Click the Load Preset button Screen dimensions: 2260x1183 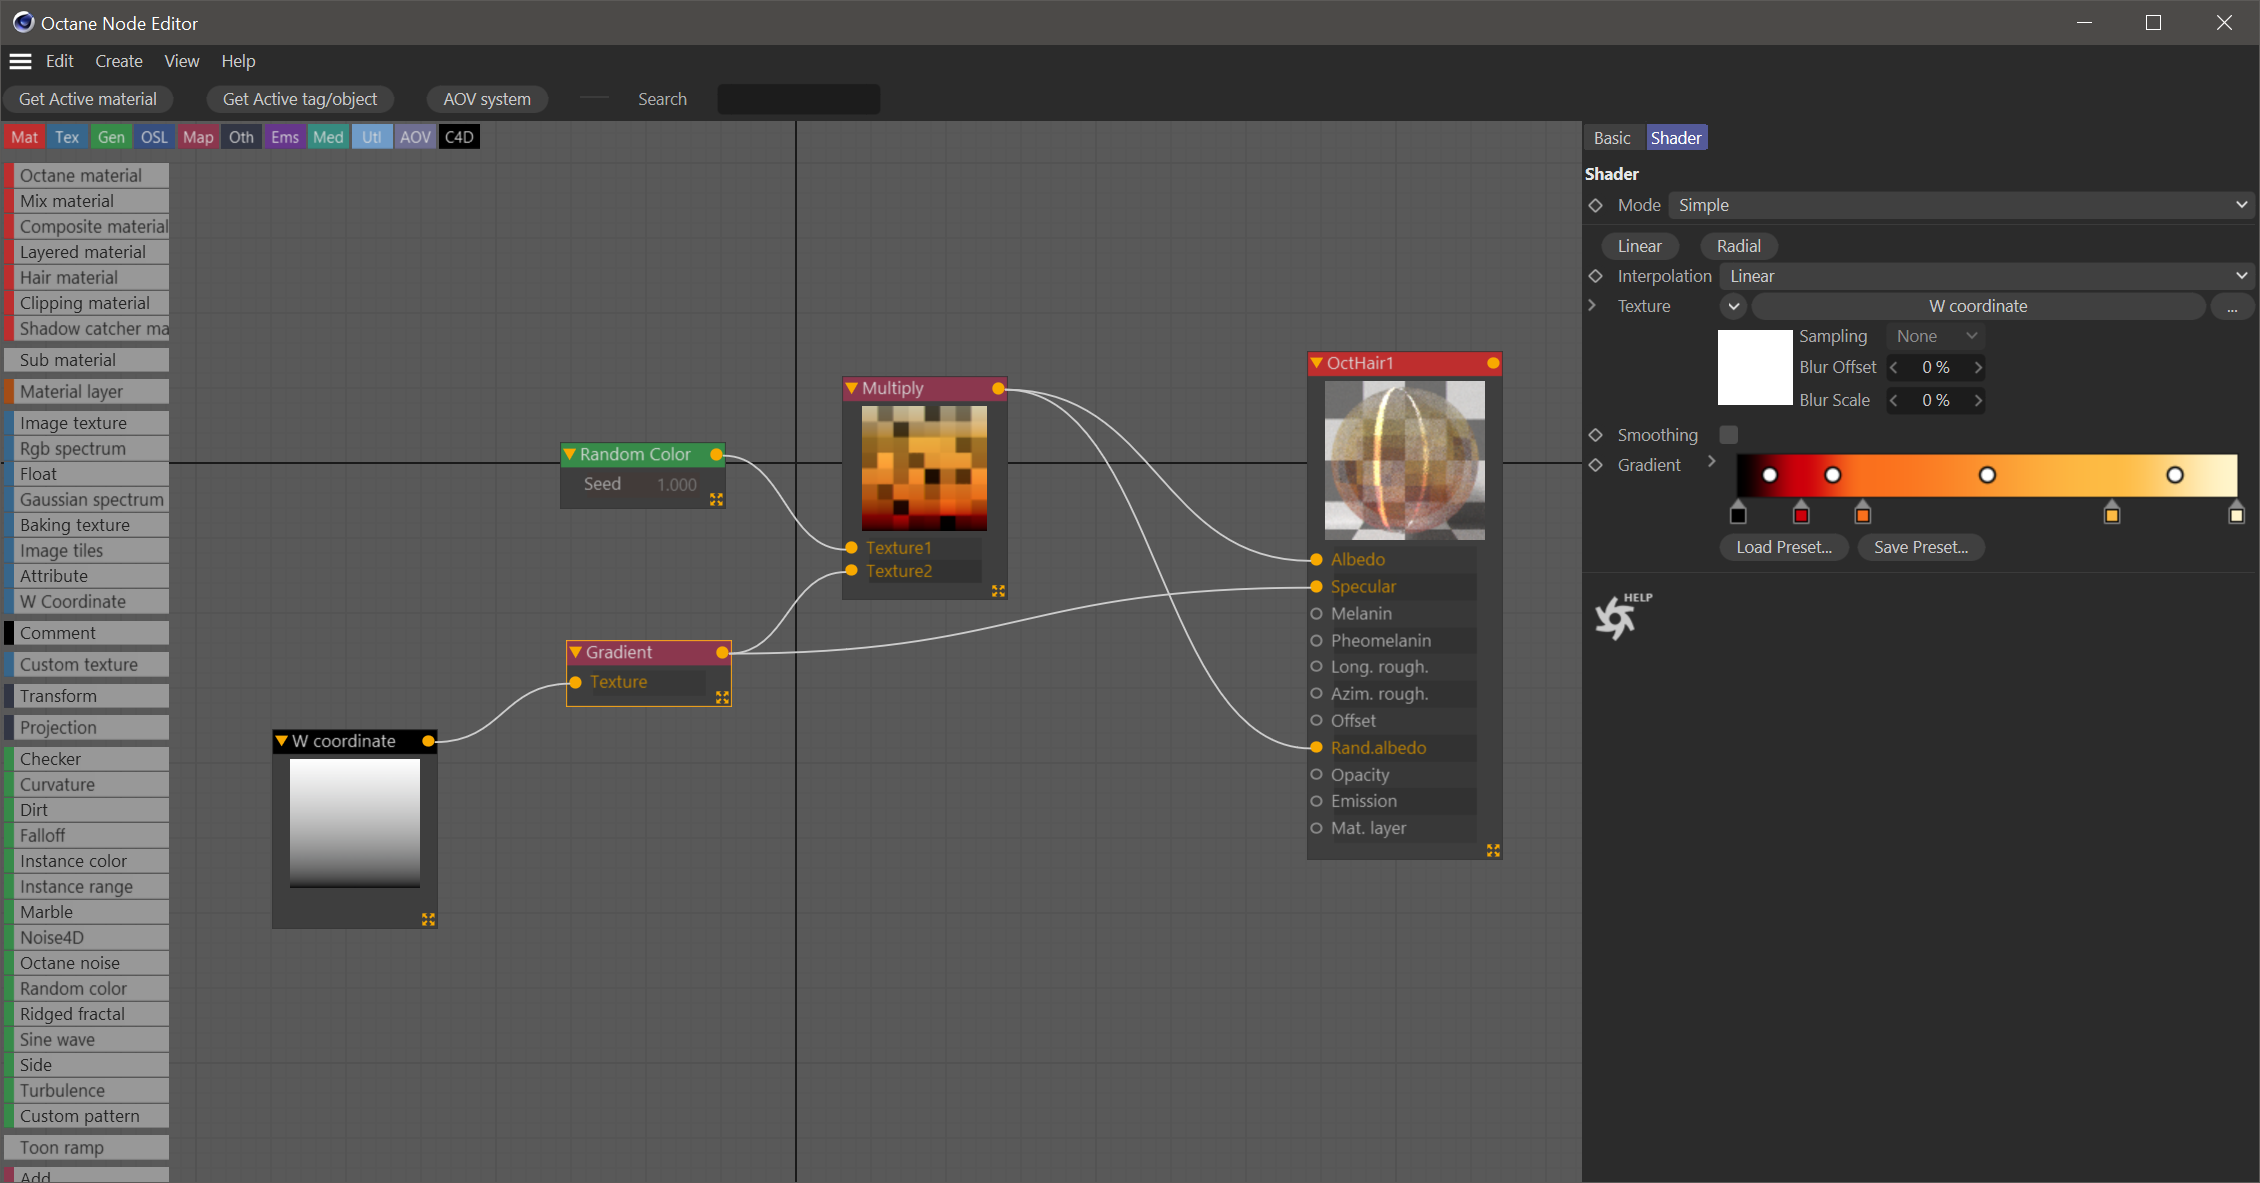click(x=1783, y=547)
